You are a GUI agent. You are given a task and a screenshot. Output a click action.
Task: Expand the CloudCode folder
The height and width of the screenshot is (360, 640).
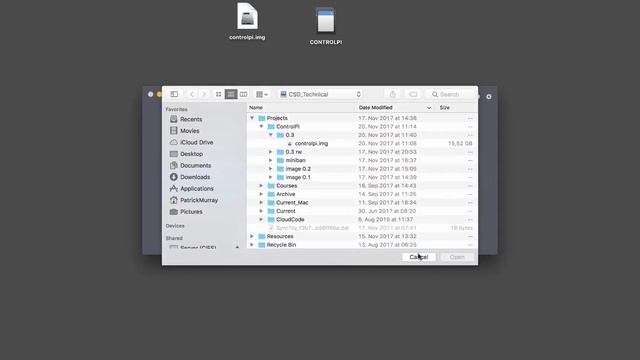[261, 220]
